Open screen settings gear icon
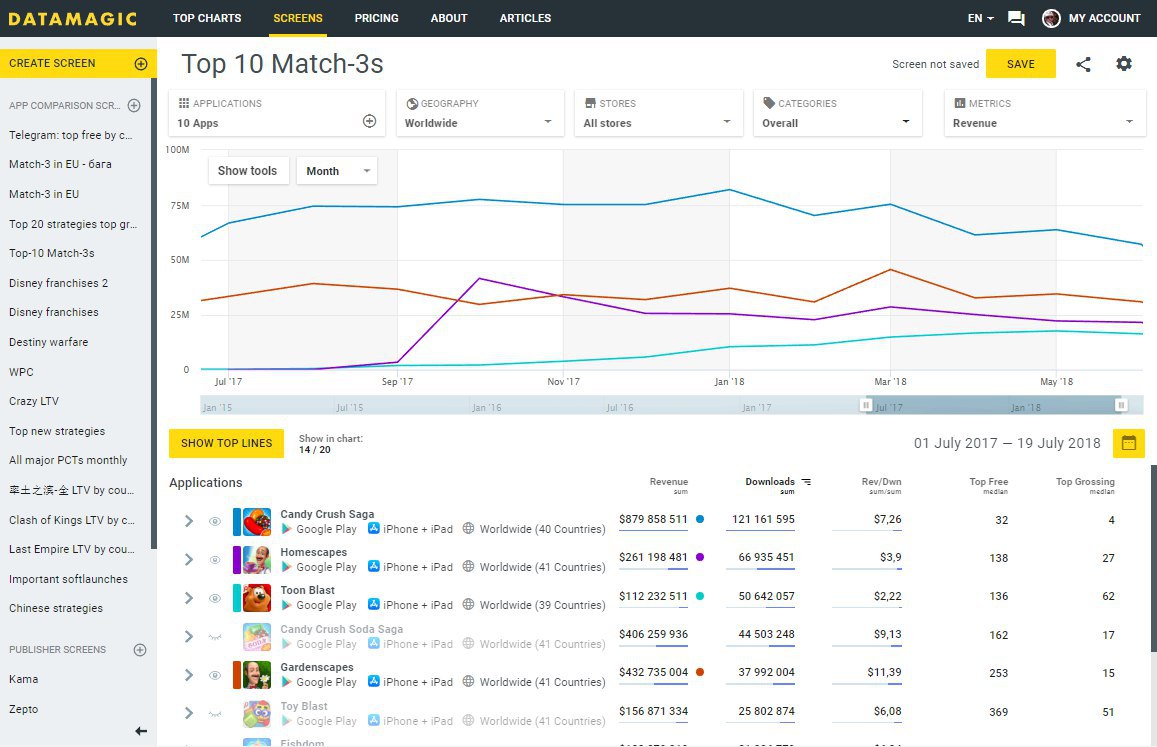Screen dimensions: 1157x747 click(x=1124, y=64)
